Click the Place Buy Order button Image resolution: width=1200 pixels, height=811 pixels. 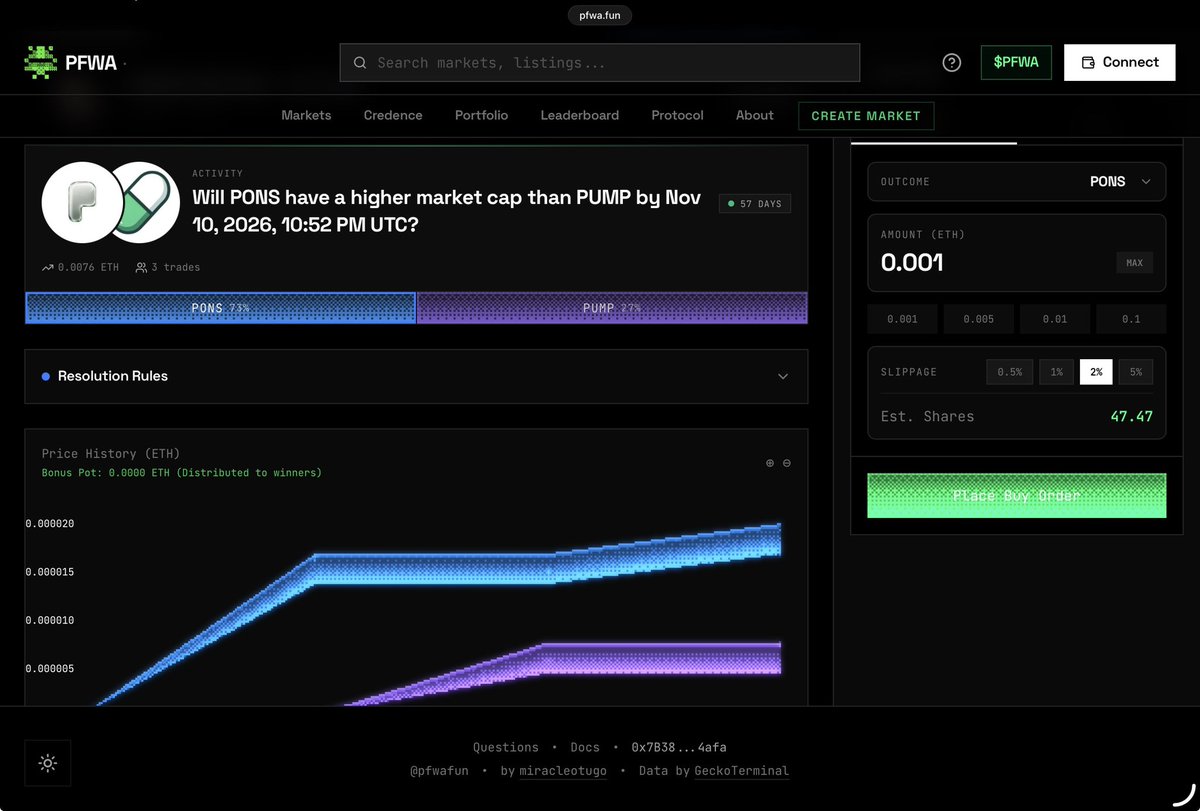click(x=1016, y=495)
